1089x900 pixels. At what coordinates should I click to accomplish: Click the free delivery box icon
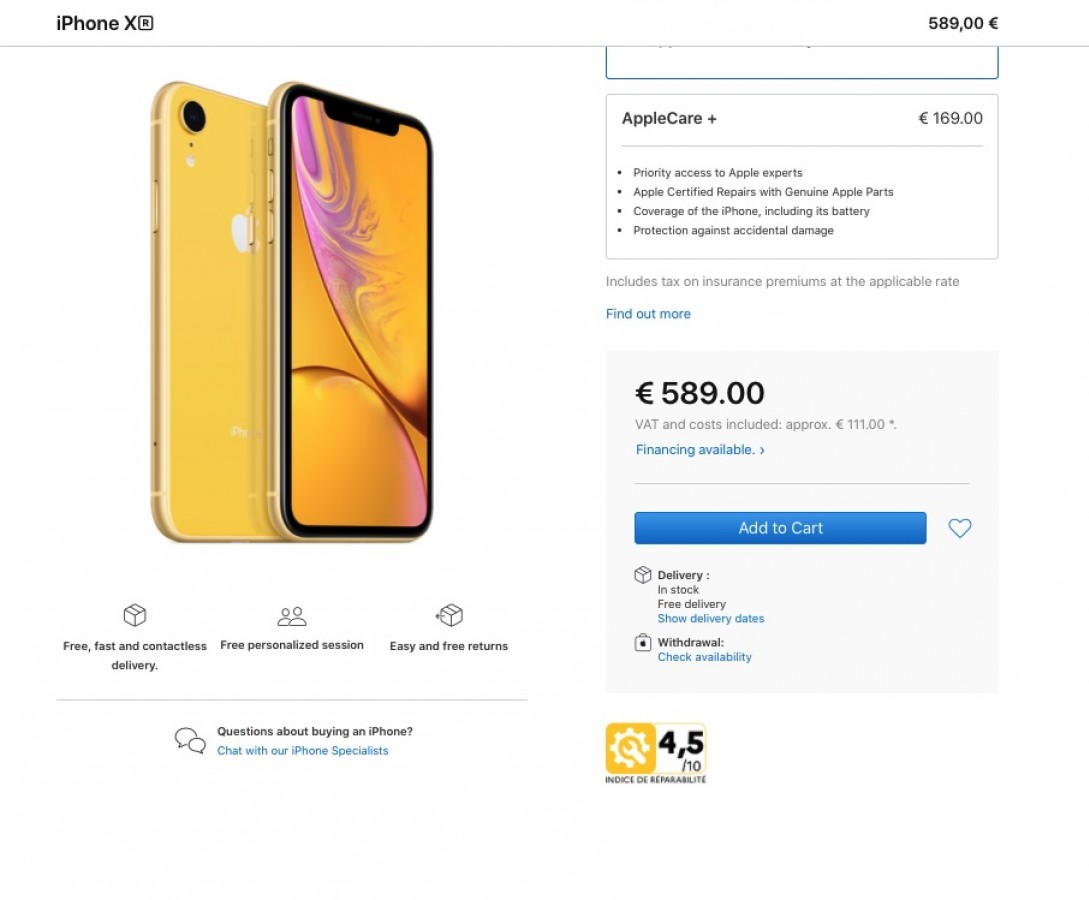pyautogui.click(x=135, y=615)
